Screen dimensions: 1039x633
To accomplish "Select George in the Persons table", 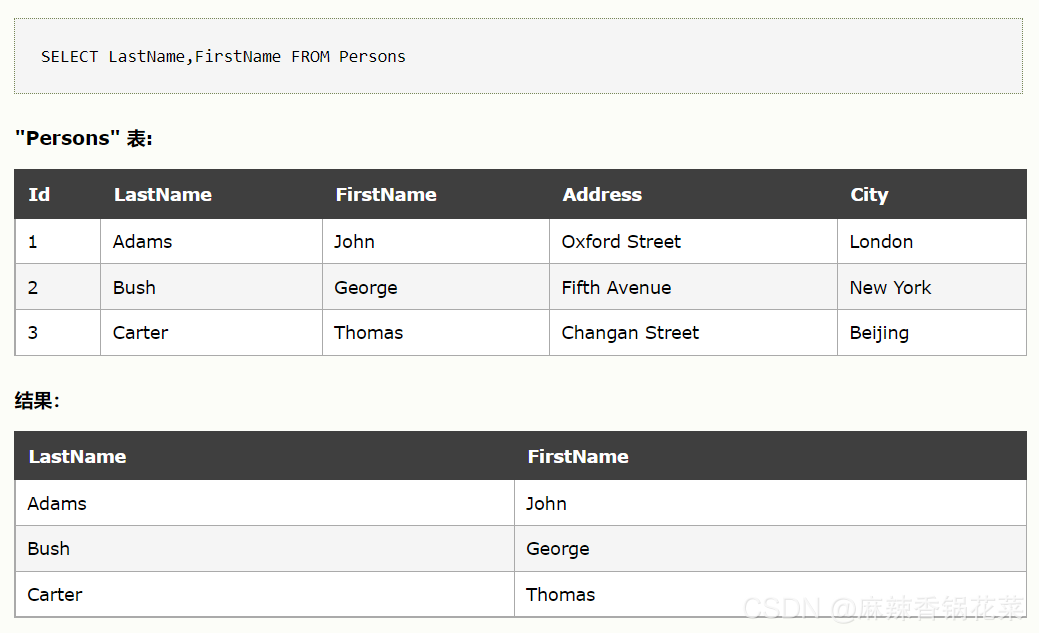I will coord(436,287).
